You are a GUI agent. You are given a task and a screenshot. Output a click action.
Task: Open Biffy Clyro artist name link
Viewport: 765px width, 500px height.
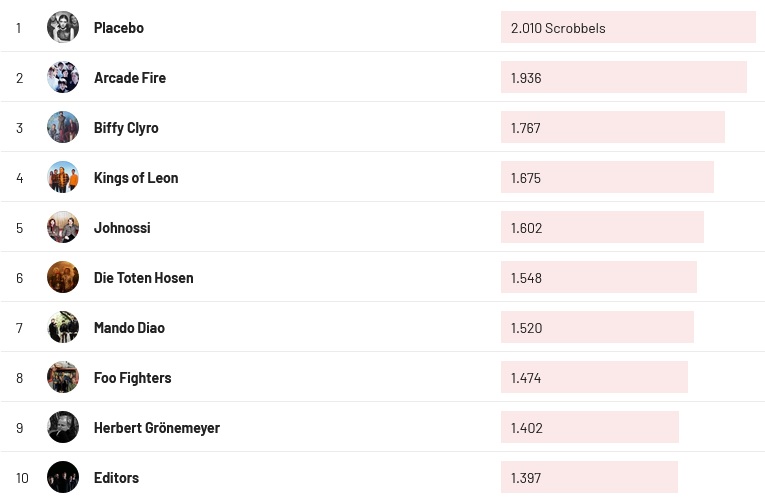pos(126,128)
